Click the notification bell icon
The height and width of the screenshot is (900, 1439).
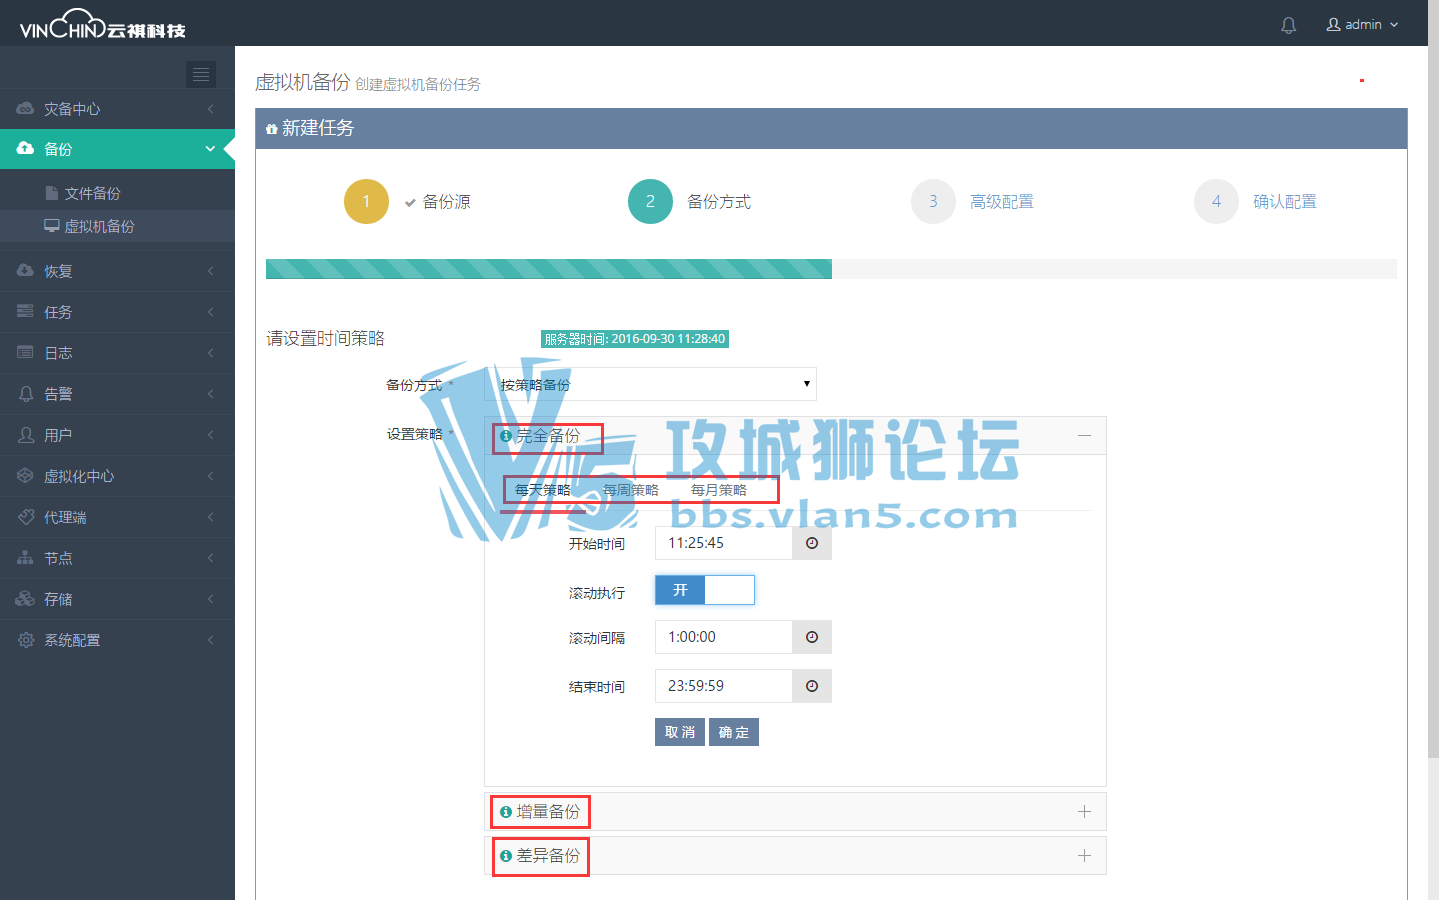pos(1288,25)
